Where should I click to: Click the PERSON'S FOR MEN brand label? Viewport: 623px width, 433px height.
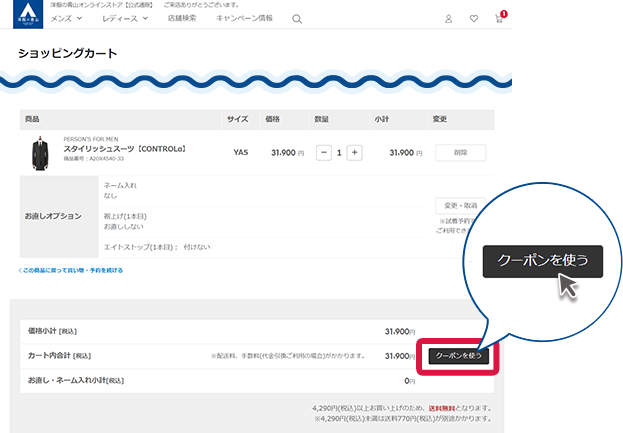[x=92, y=139]
